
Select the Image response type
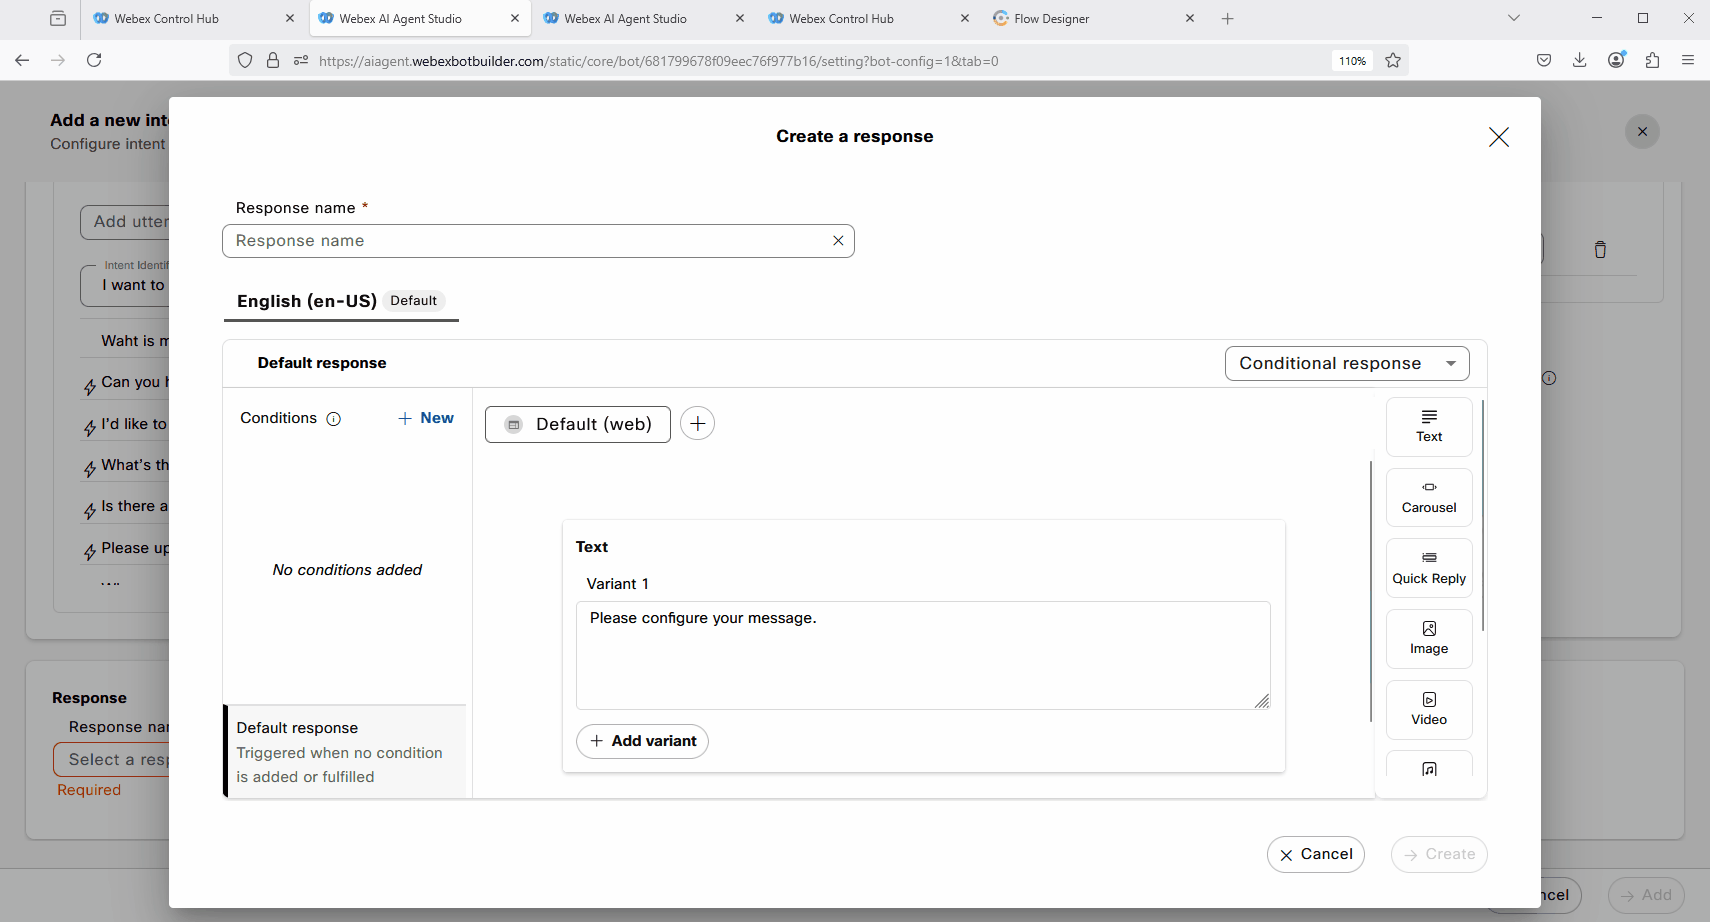tap(1428, 638)
